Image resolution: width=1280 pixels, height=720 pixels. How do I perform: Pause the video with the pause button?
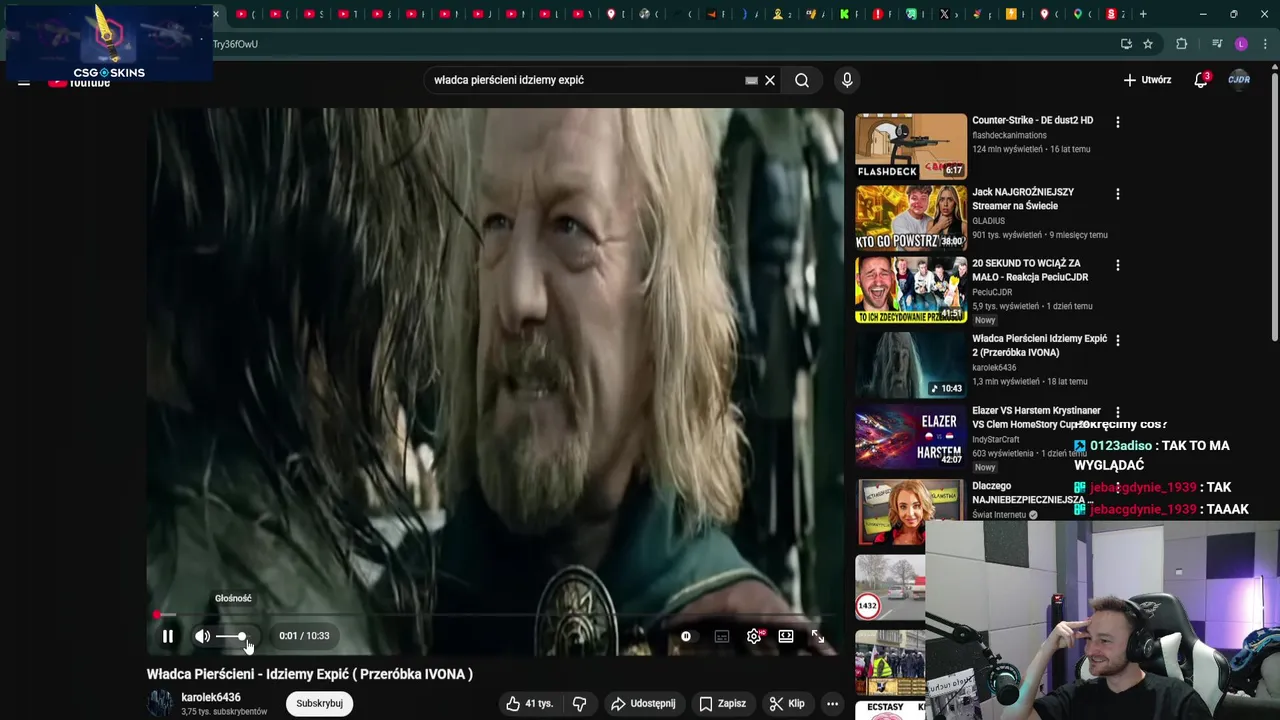[168, 636]
